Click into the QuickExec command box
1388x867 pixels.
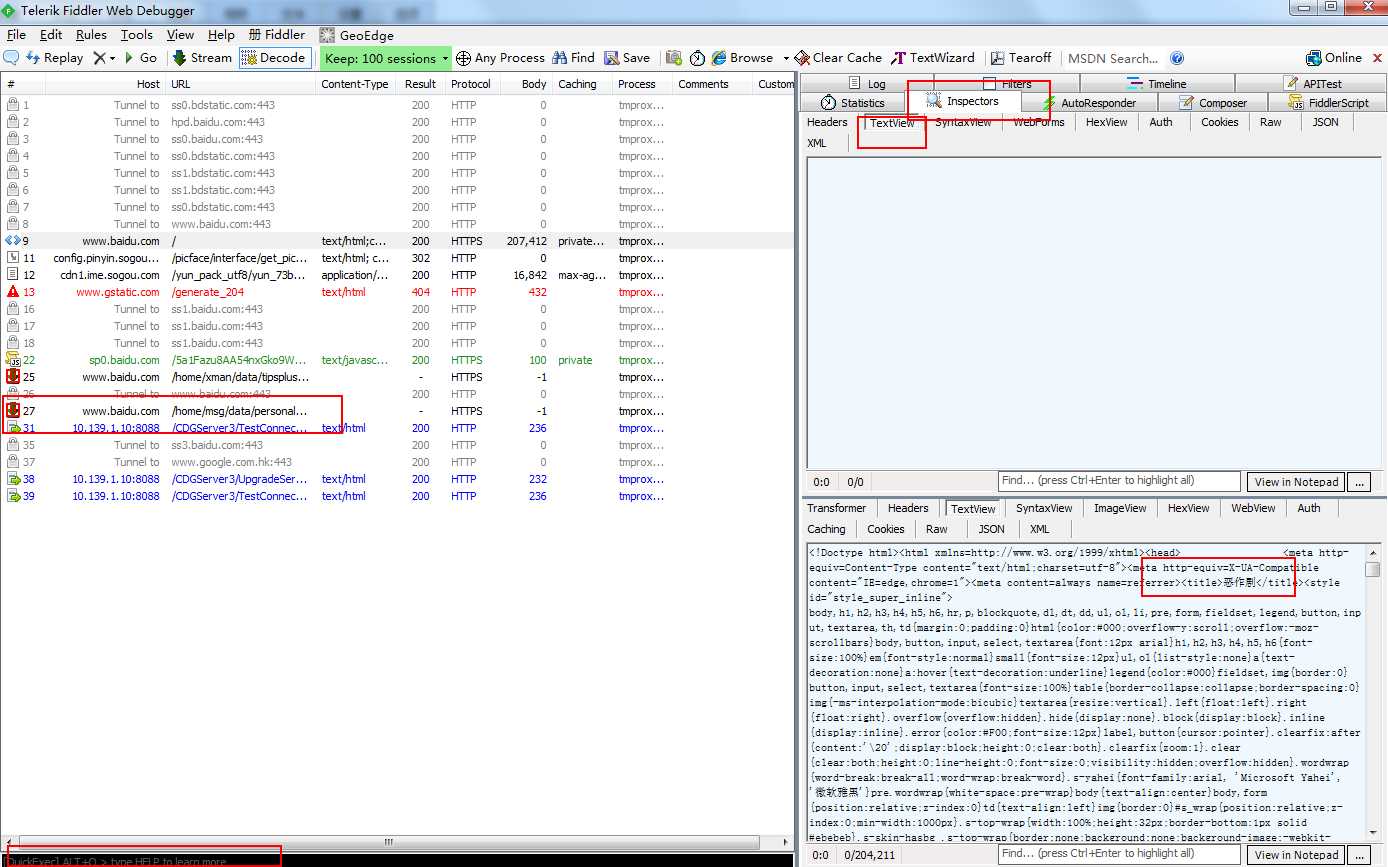click(398, 861)
